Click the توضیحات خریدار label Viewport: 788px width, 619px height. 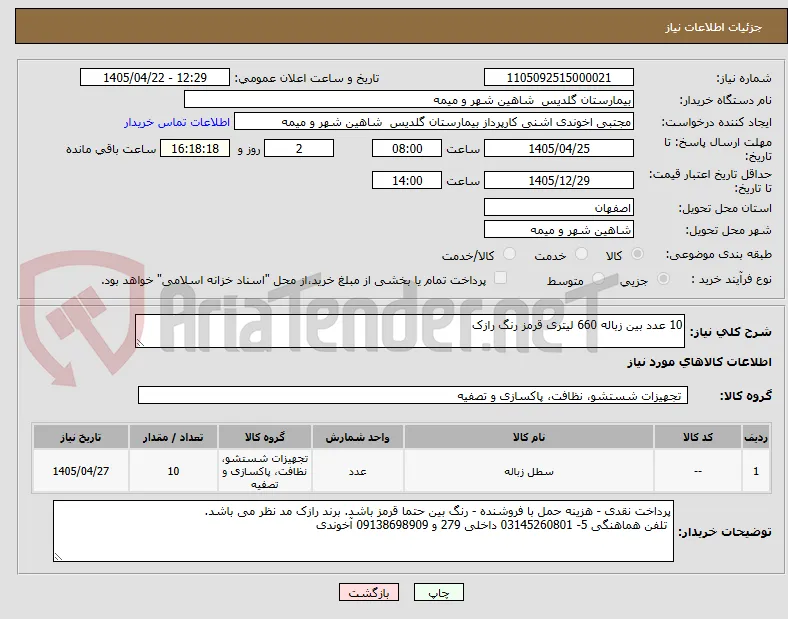[725, 532]
